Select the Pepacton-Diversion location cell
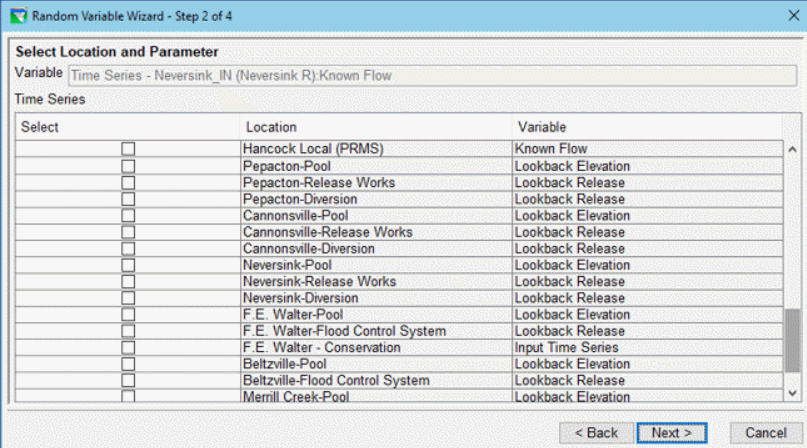The width and height of the screenshot is (807, 448). point(375,199)
